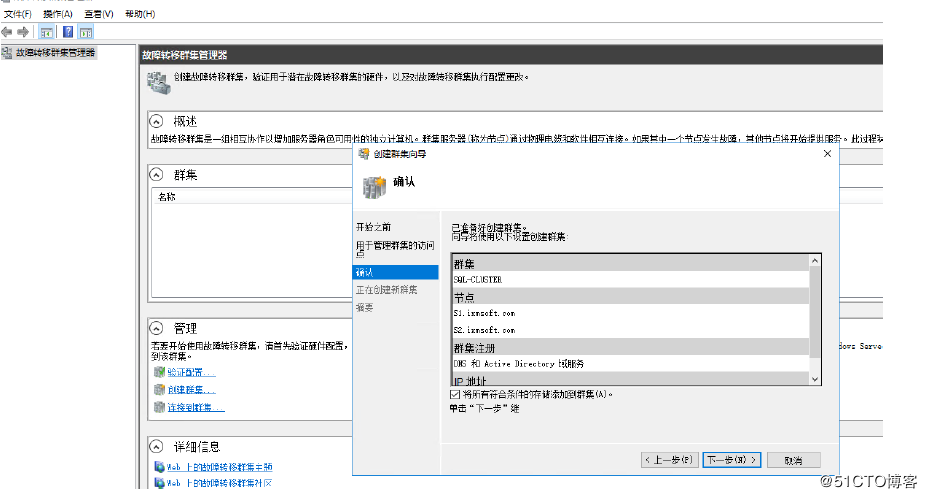
Task: Open the Help toolbar icon
Action: click(x=68, y=32)
